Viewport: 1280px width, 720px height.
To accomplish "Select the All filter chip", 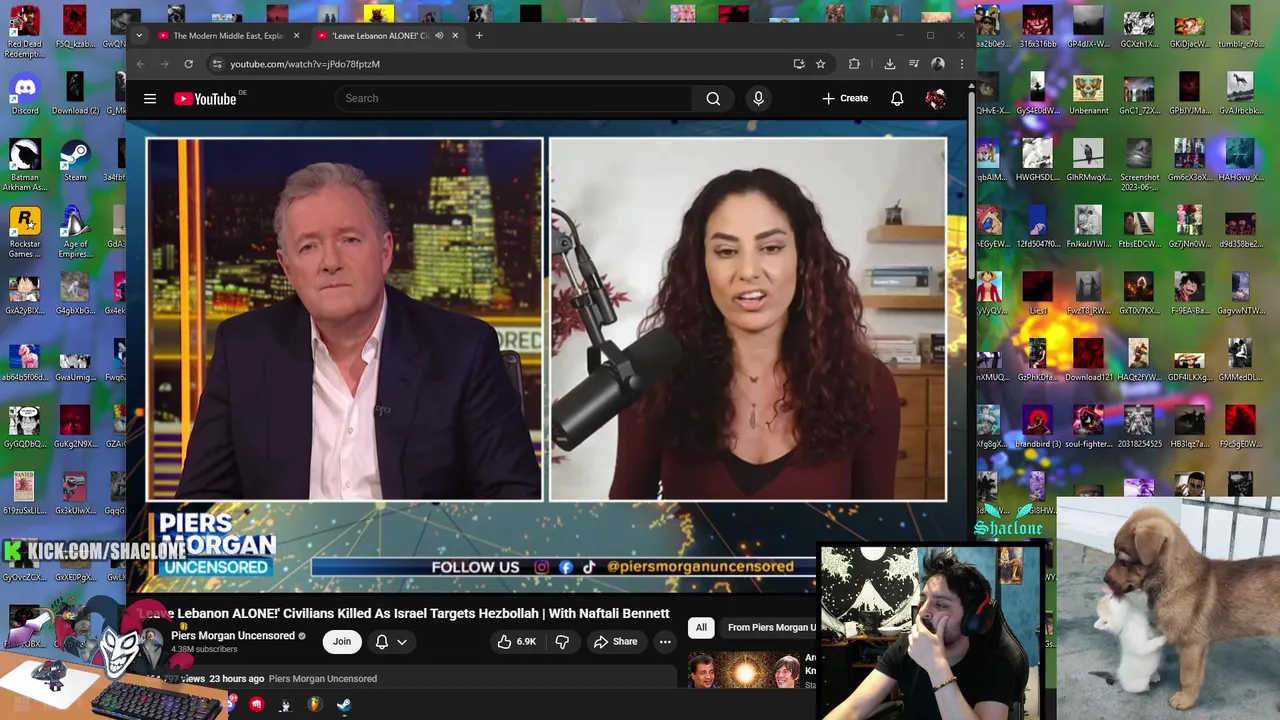I will [701, 627].
